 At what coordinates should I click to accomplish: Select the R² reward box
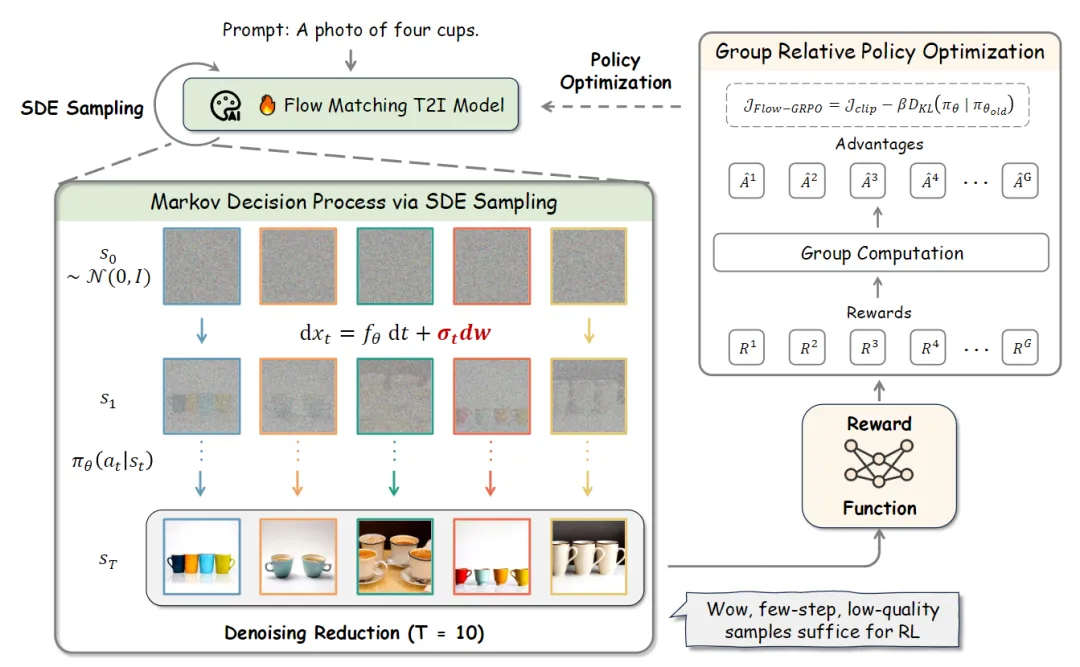(807, 347)
